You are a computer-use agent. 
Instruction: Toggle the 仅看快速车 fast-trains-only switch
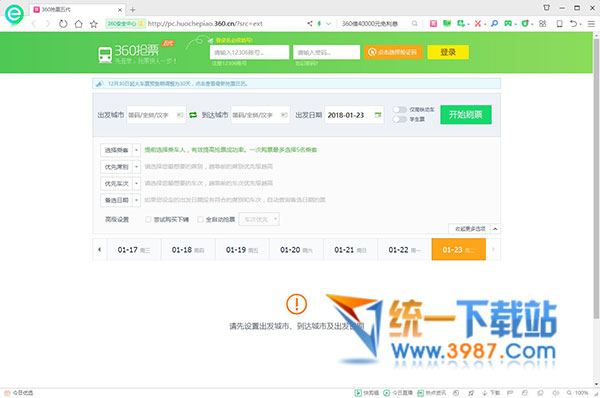[399, 110]
